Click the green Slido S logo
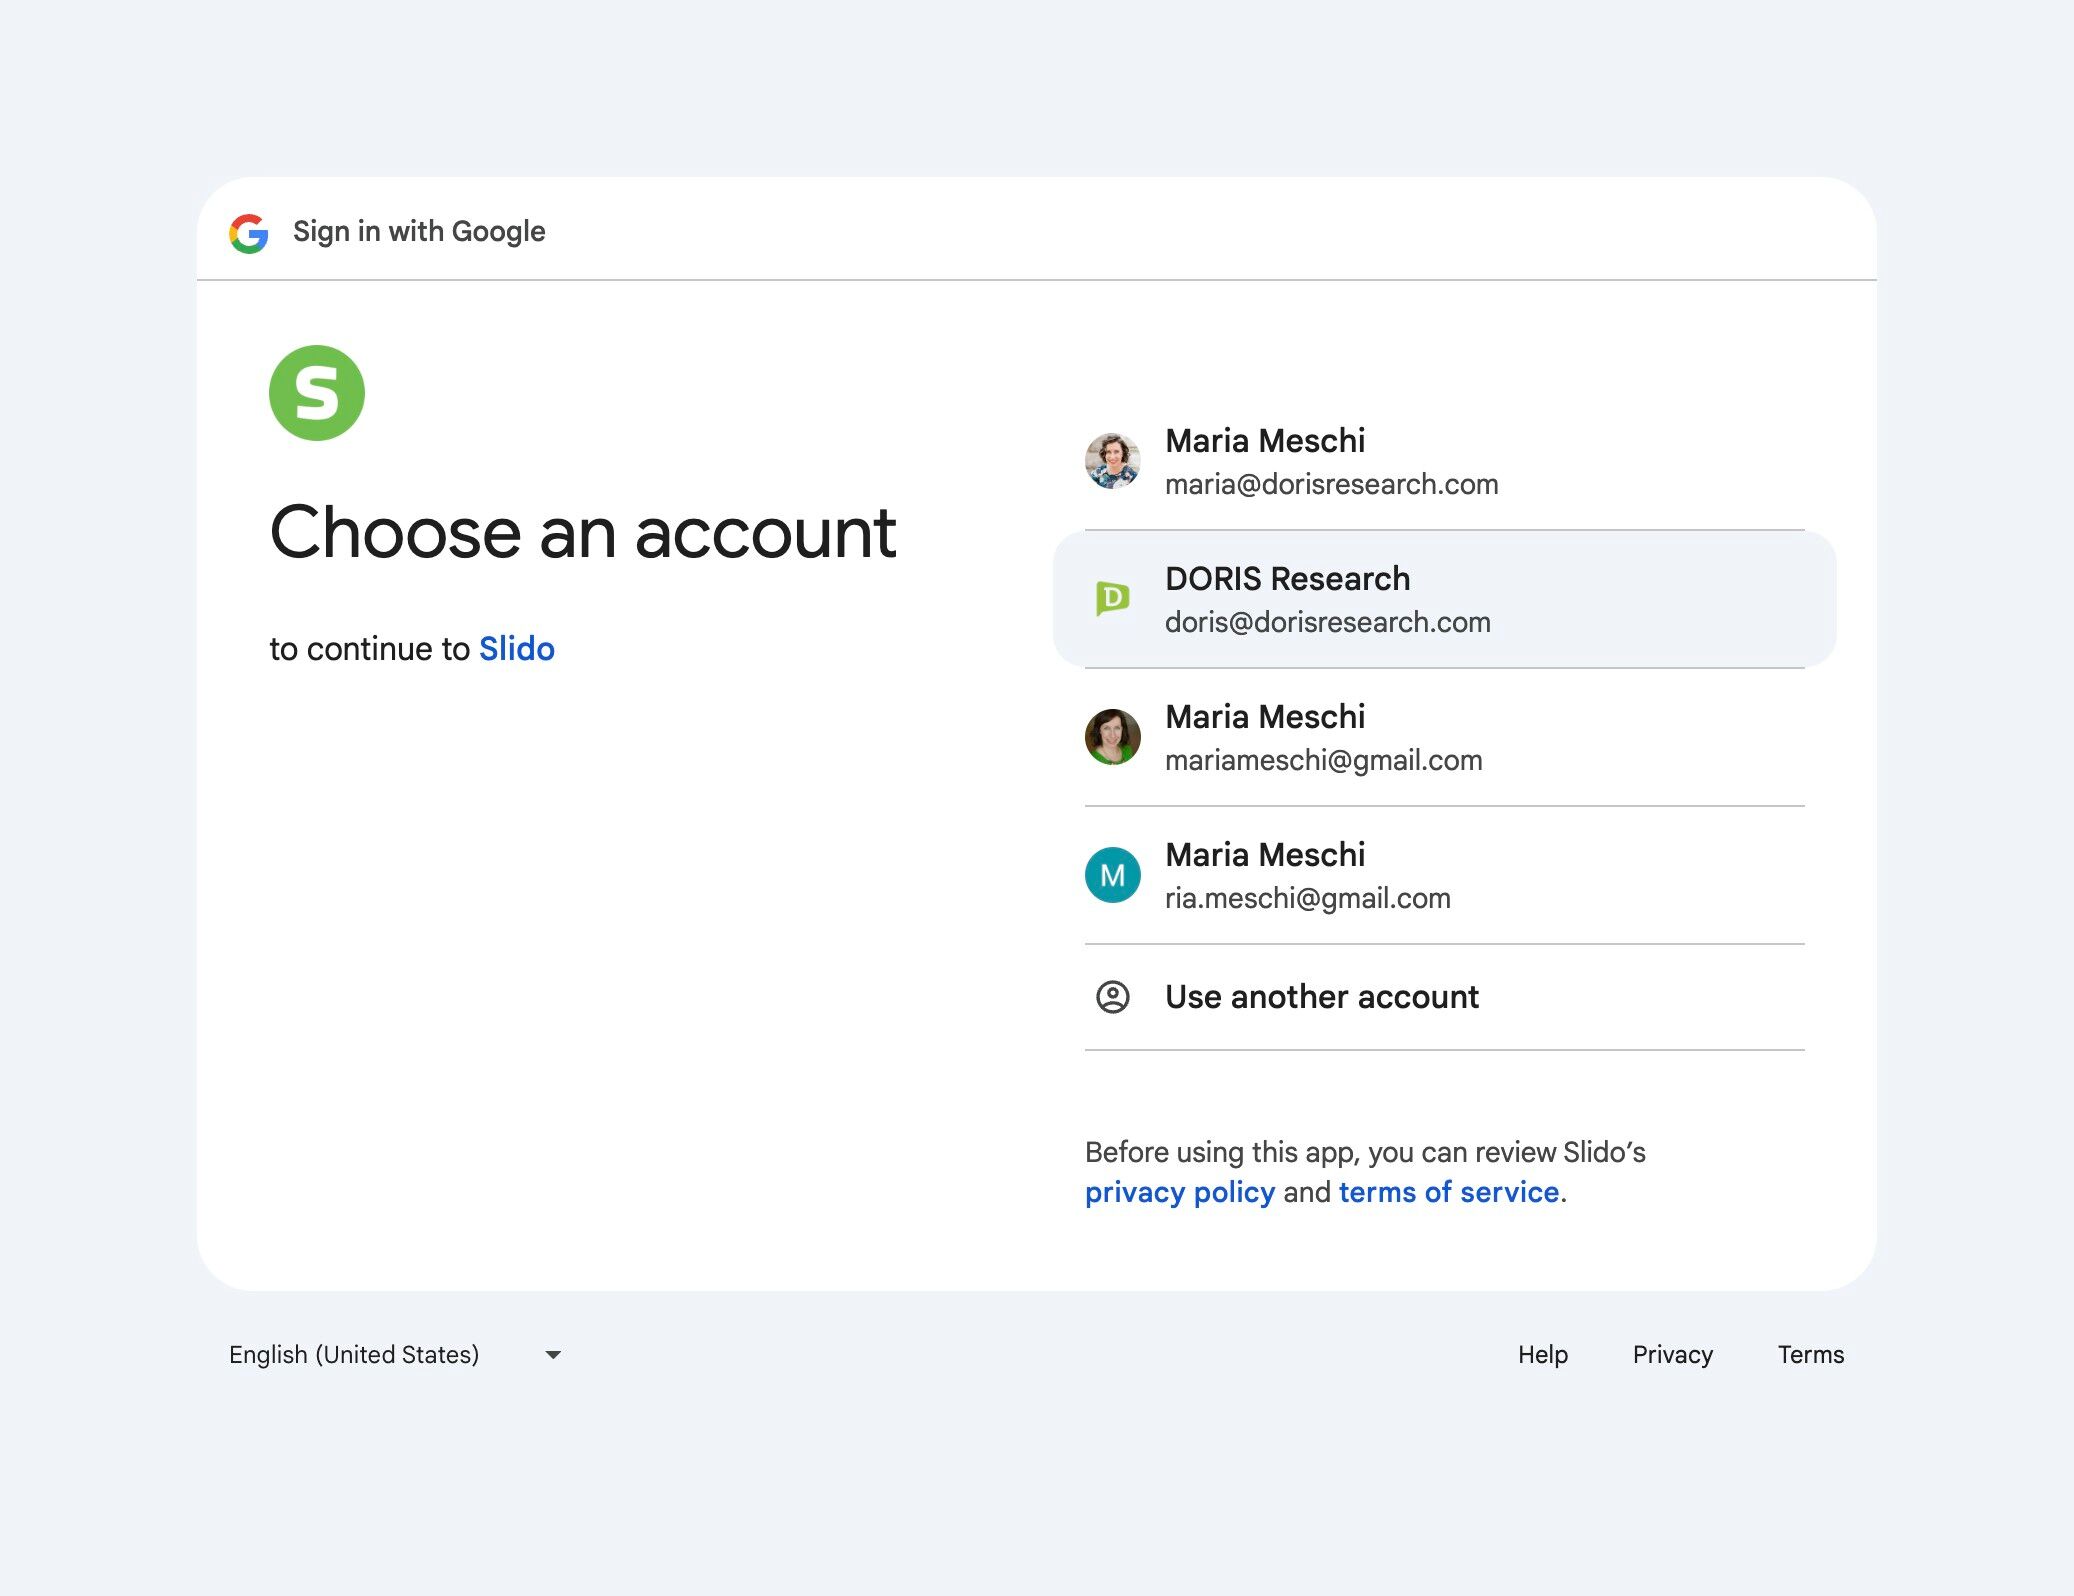 pos(317,393)
